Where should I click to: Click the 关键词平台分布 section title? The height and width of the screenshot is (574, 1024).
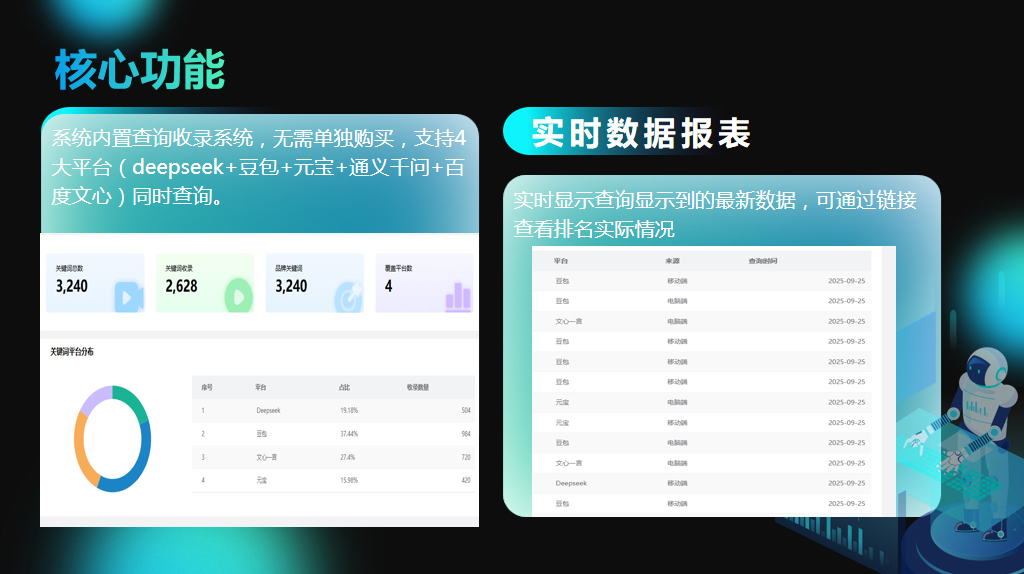(72, 352)
